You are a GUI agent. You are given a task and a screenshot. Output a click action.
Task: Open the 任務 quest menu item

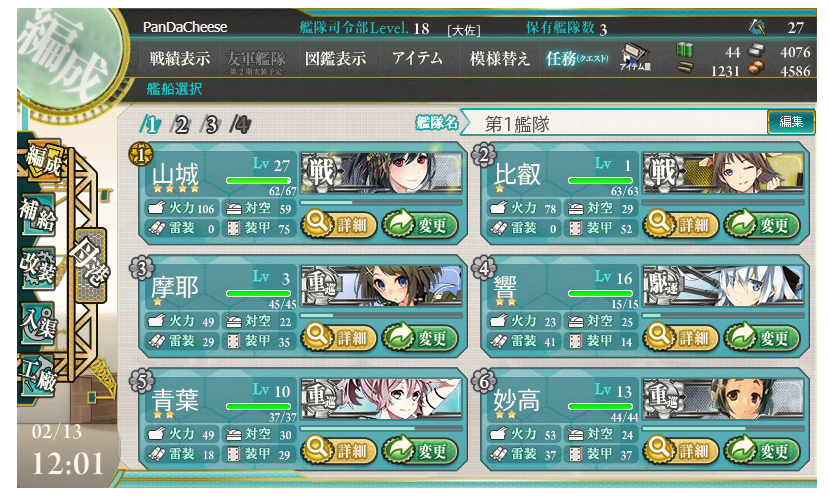click(576, 58)
